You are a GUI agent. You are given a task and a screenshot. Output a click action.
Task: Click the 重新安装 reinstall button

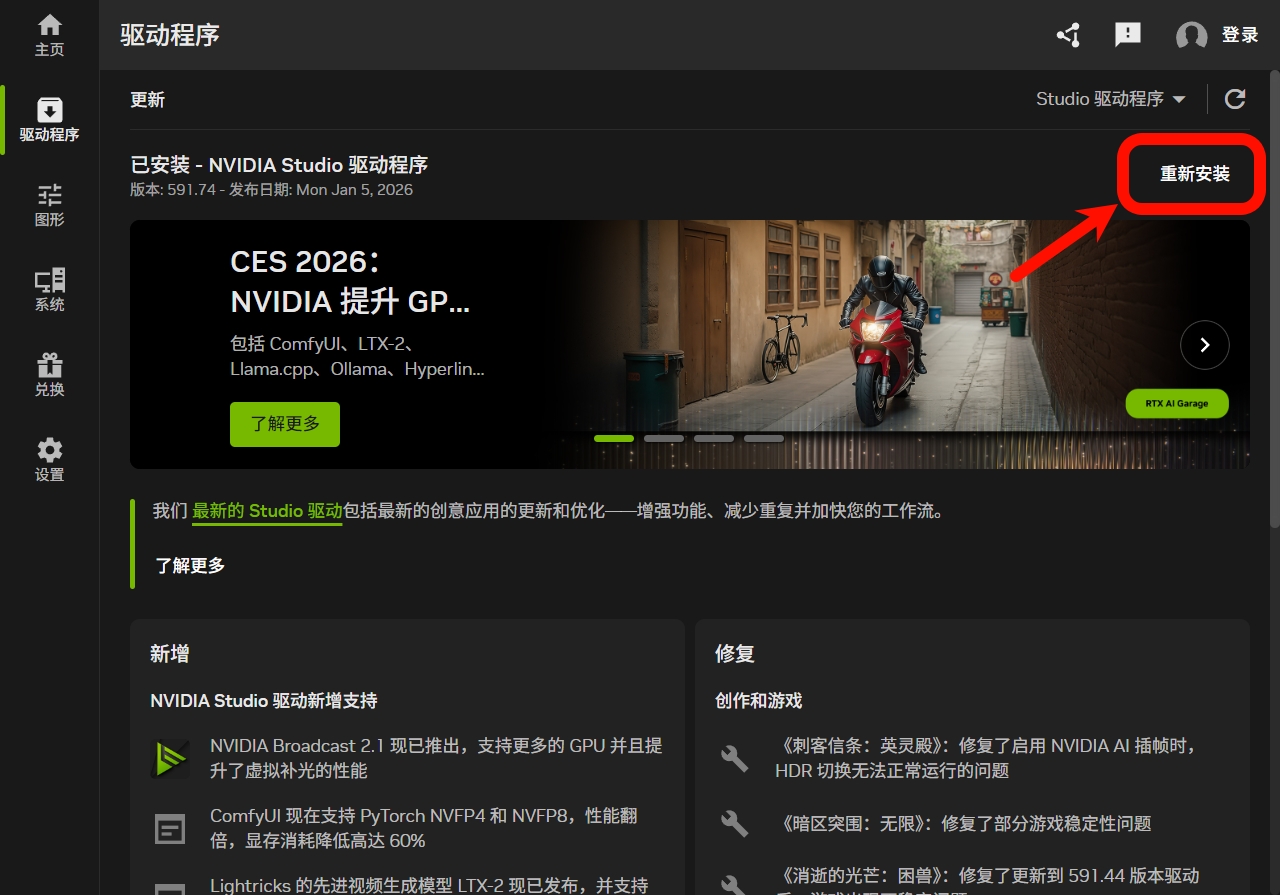(1194, 174)
